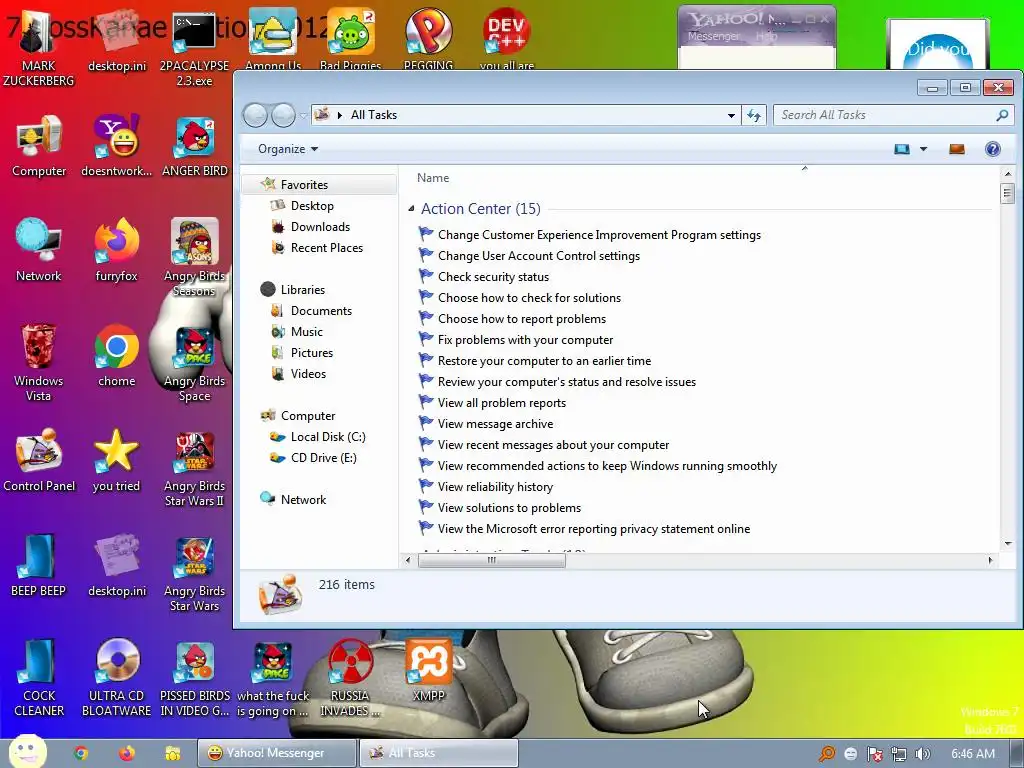Select Desktop in Favorites
The width and height of the screenshot is (1024, 768).
pyautogui.click(x=312, y=206)
